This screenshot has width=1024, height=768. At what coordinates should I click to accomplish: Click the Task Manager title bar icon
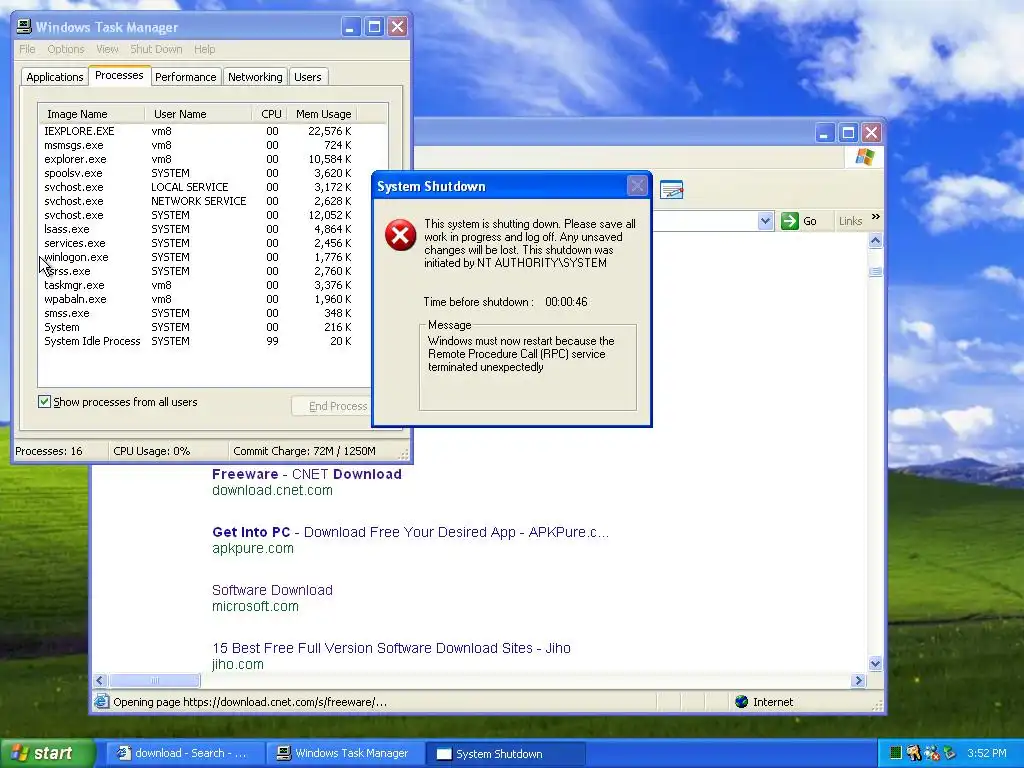(24, 26)
